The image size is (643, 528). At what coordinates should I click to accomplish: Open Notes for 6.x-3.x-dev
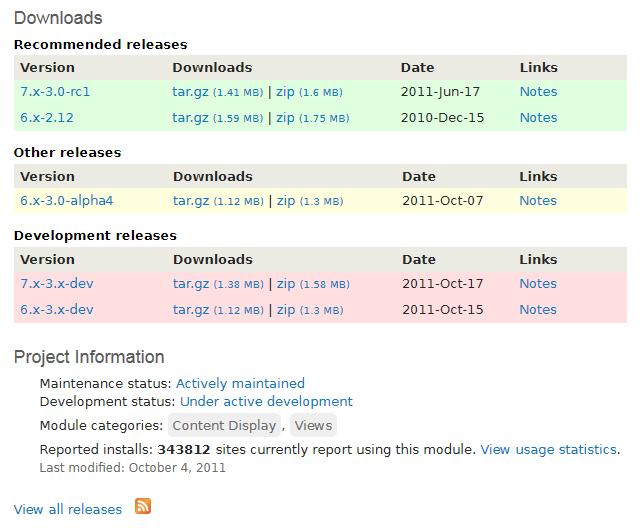pos(538,310)
